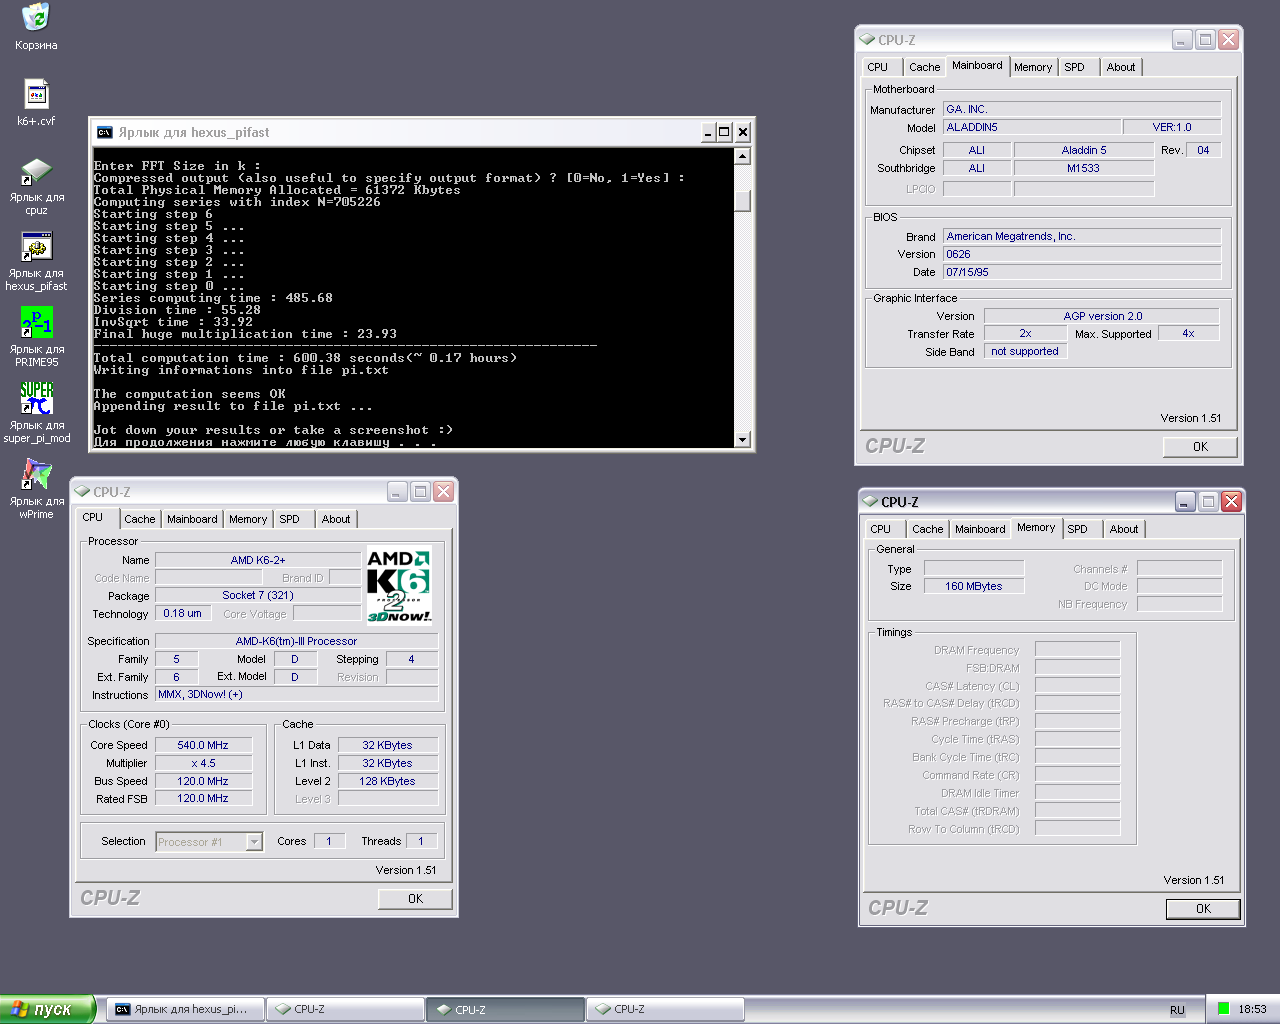Activate the third CPU-Z taskbar button
This screenshot has width=1280, height=1024.
tap(665, 1009)
